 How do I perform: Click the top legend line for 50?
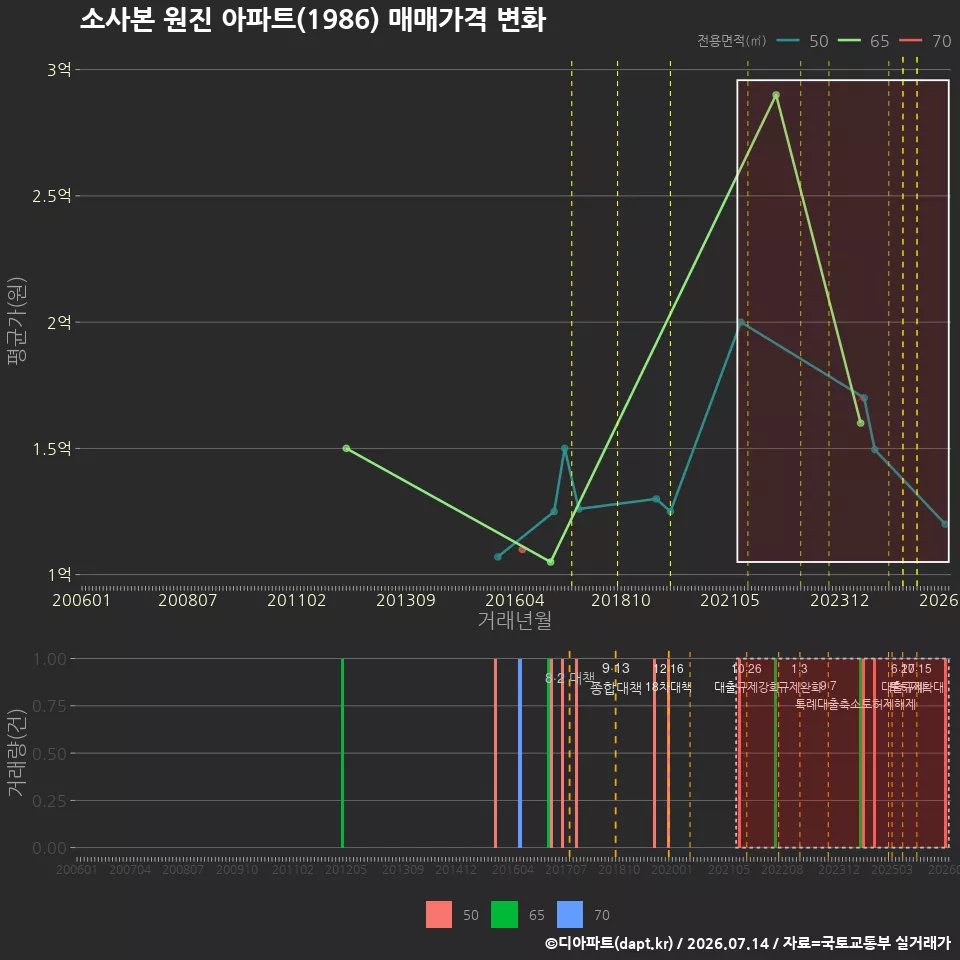[788, 41]
